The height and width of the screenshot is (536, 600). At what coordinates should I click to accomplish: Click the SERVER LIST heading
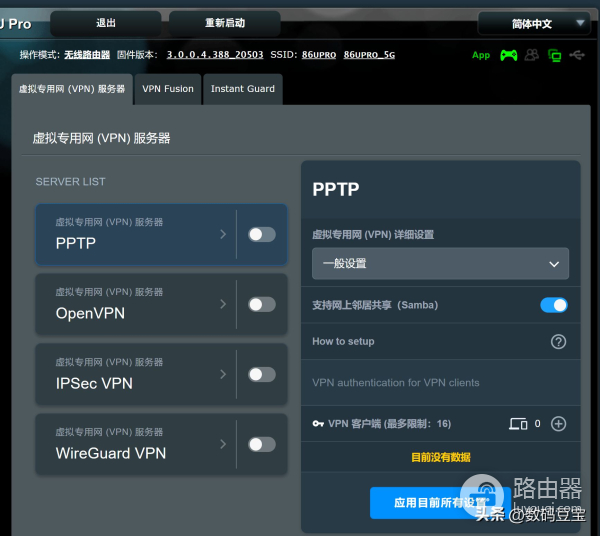pyautogui.click(x=70, y=182)
